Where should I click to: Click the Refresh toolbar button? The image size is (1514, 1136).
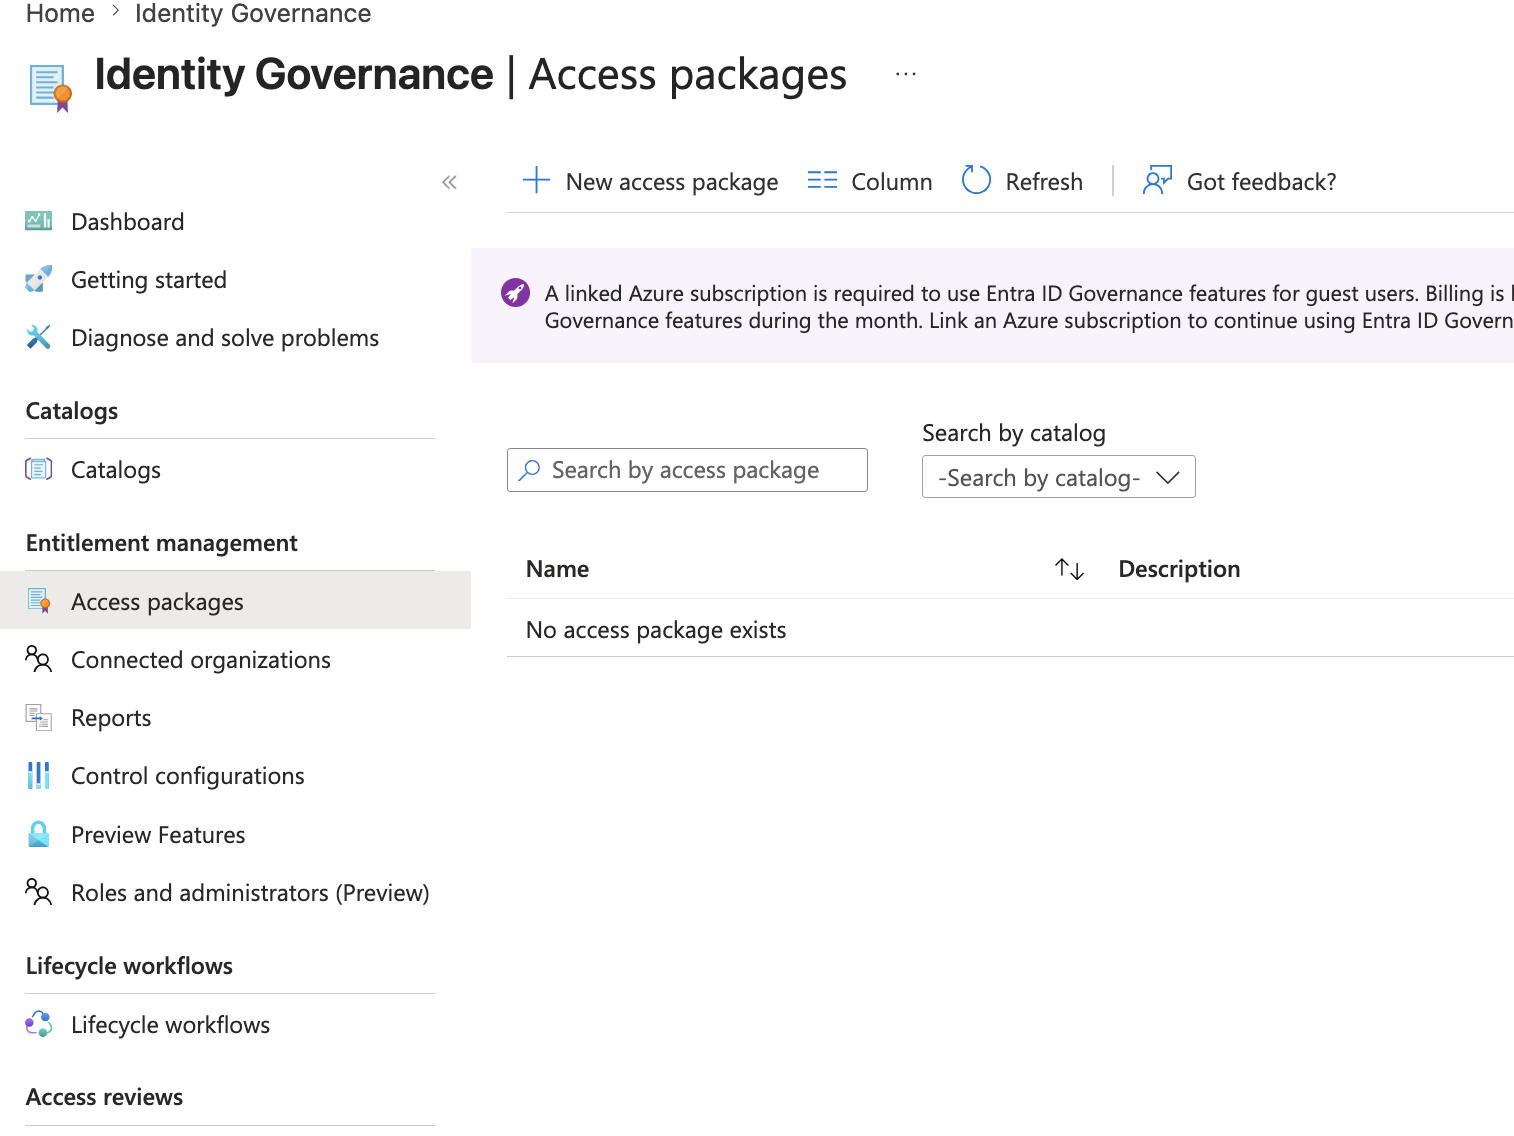1022,181
